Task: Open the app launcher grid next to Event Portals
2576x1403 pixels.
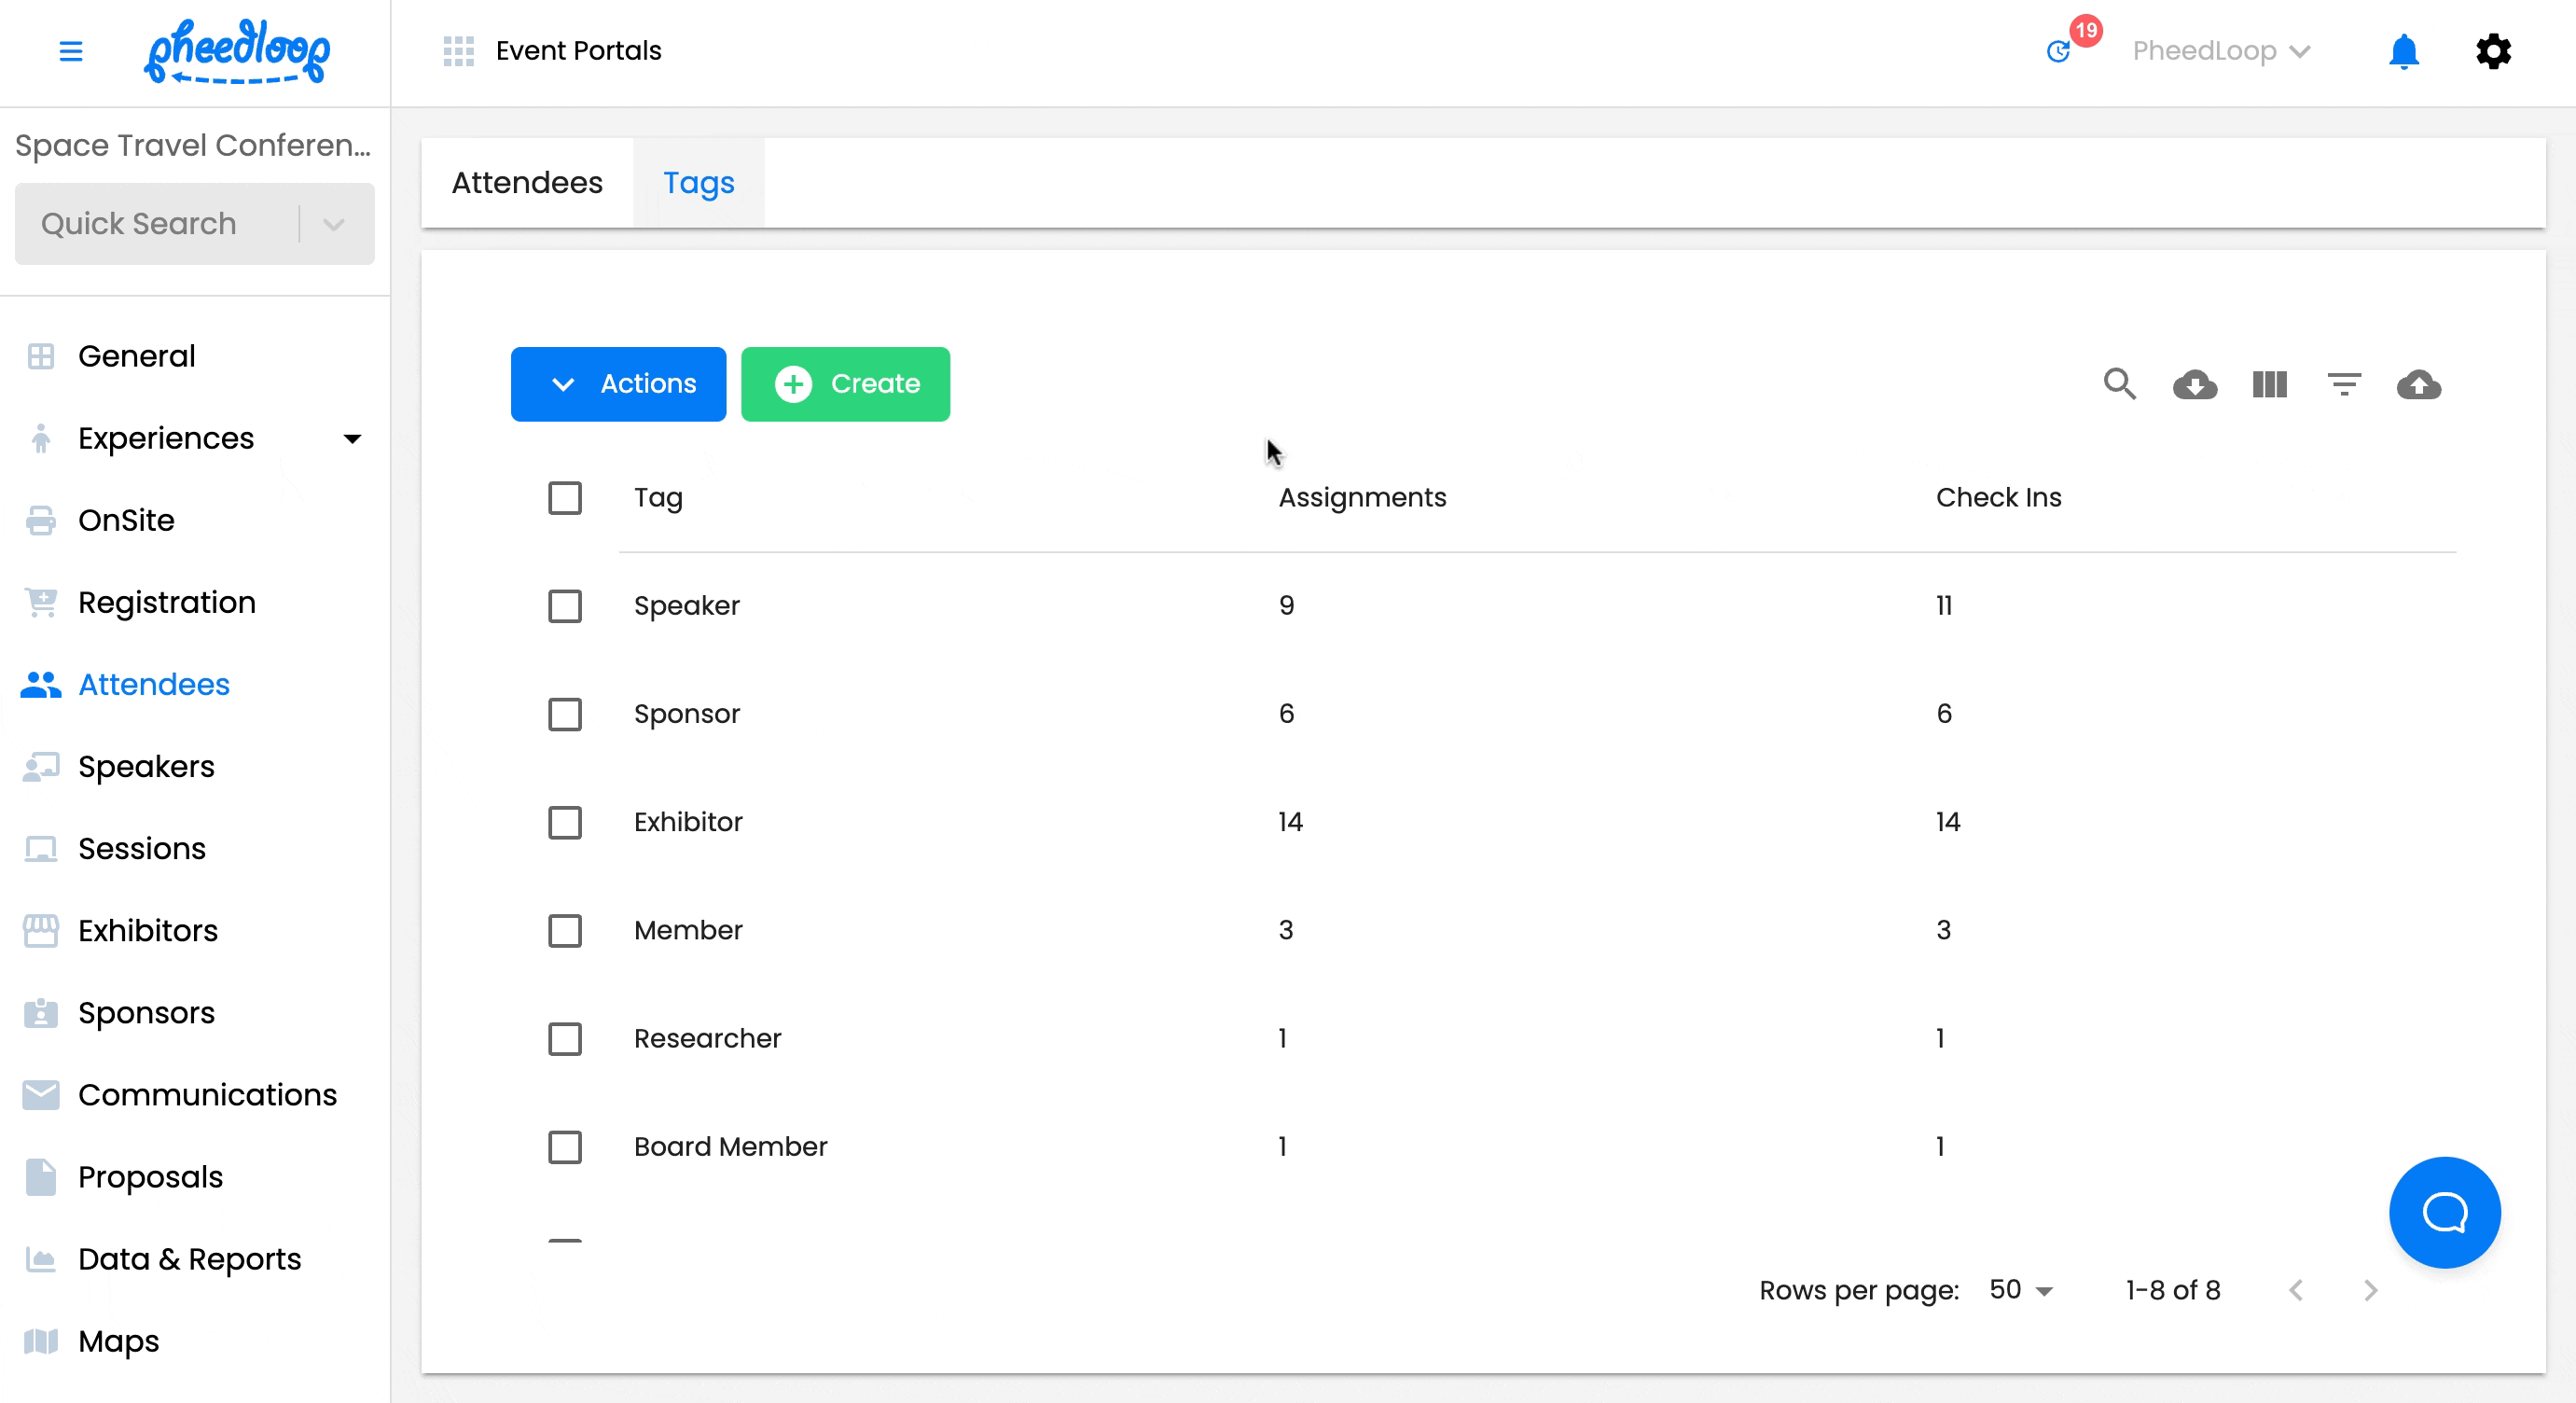Action: tap(458, 50)
